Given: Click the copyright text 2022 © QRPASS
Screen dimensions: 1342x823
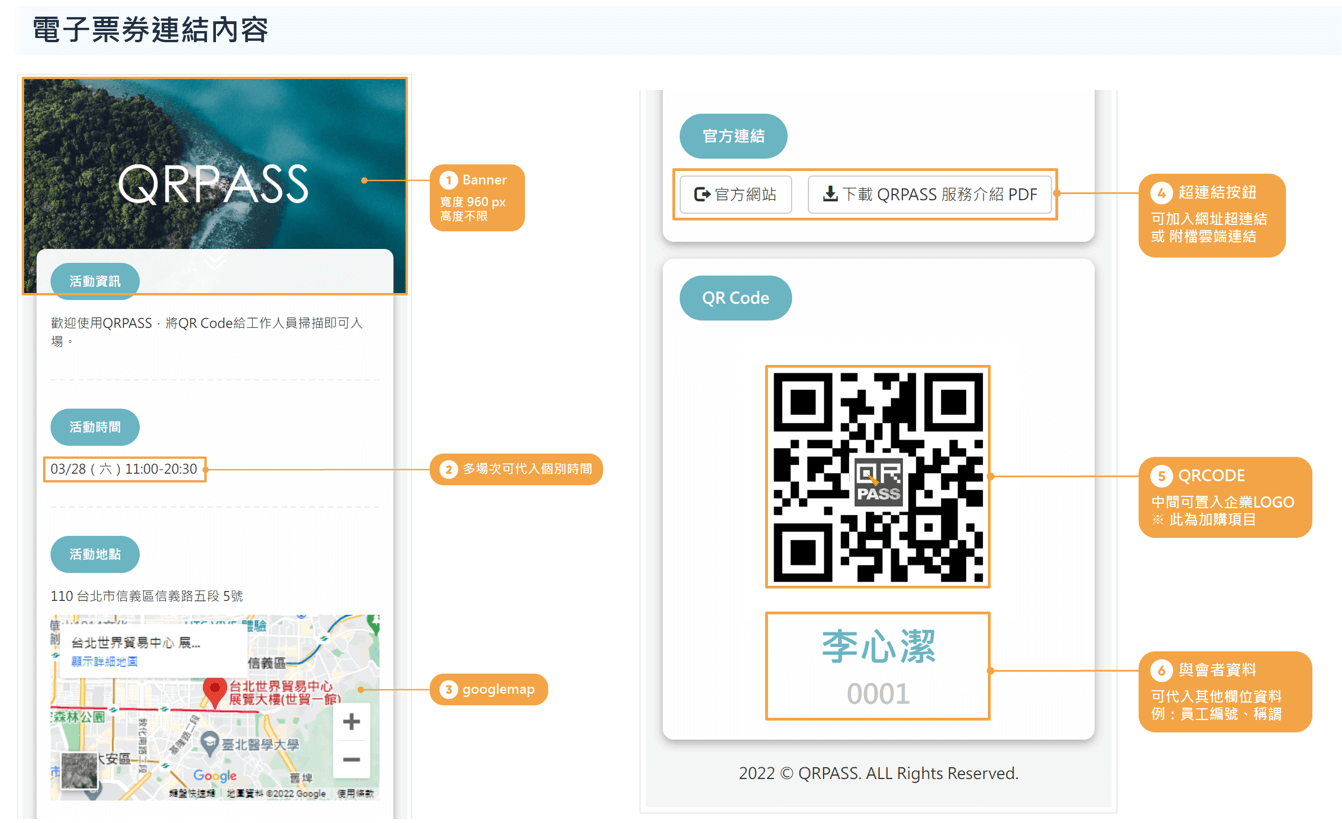Looking at the screenshot, I should [878, 773].
